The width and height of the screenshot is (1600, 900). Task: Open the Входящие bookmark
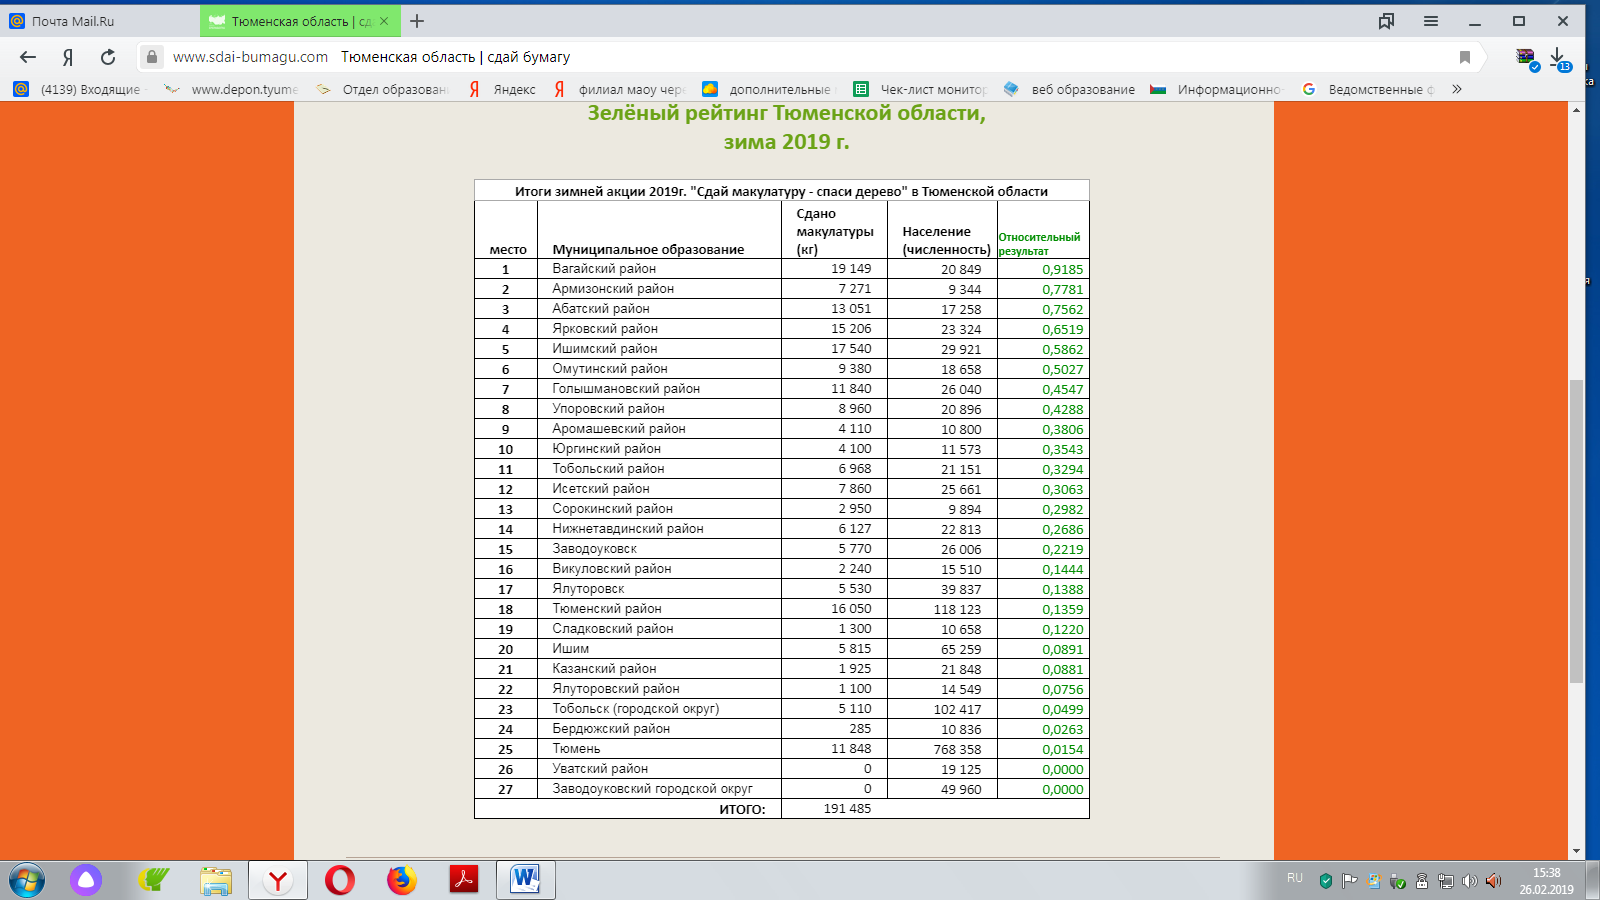[x=80, y=89]
